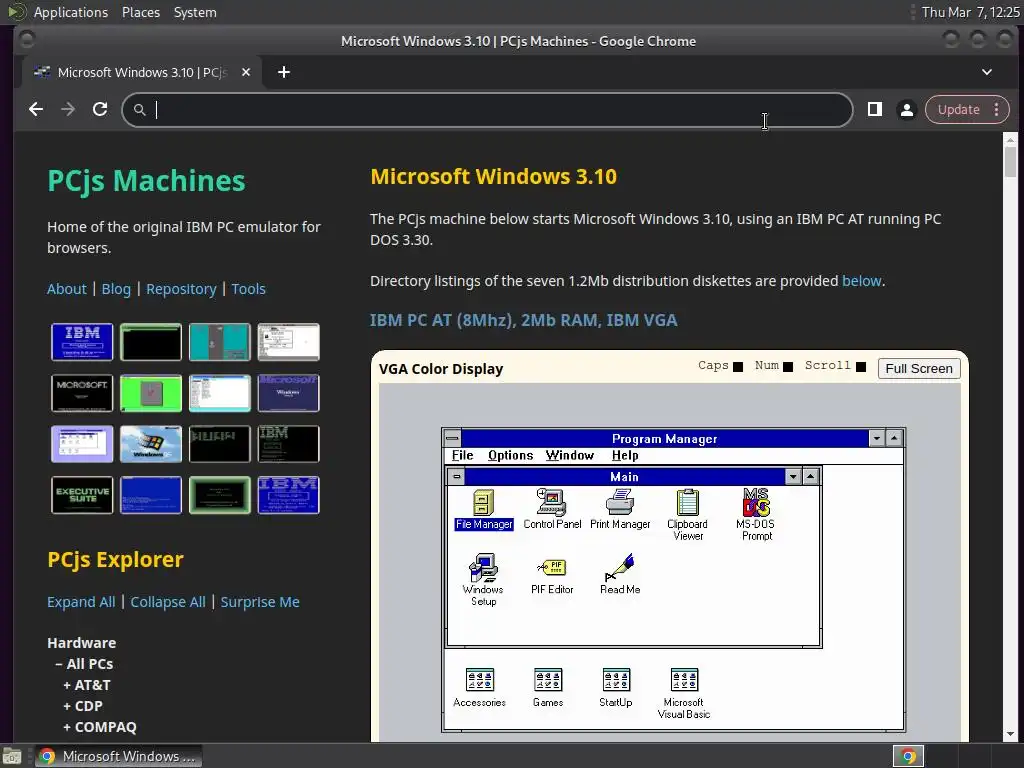Click Chrome's forward arrow button
The image size is (1024, 768).
(x=68, y=109)
